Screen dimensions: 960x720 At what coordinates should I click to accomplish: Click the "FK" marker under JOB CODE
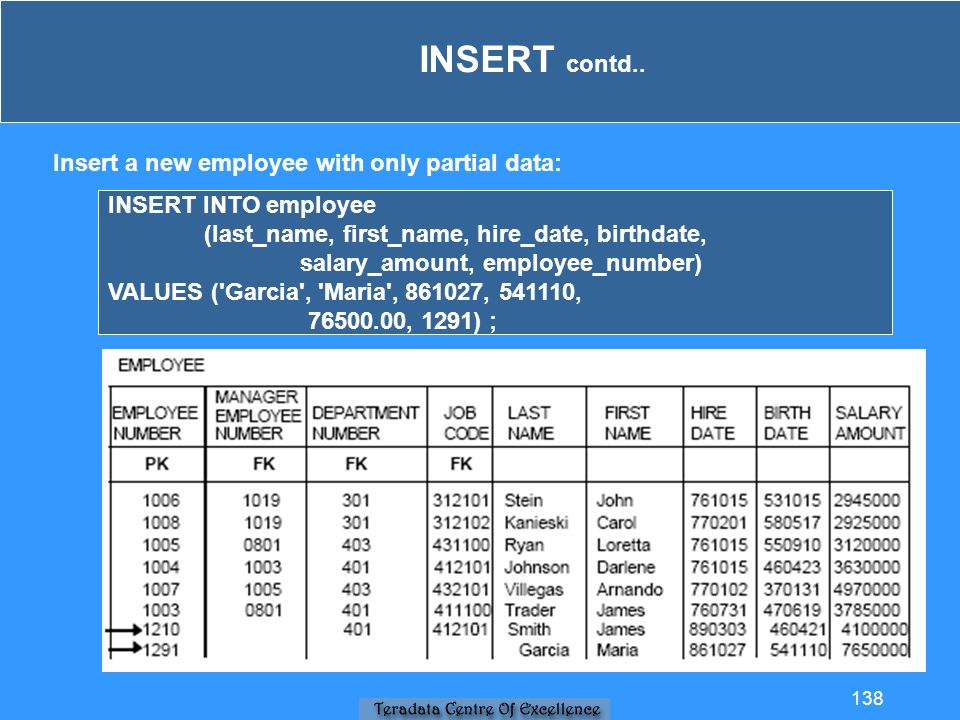click(461, 464)
